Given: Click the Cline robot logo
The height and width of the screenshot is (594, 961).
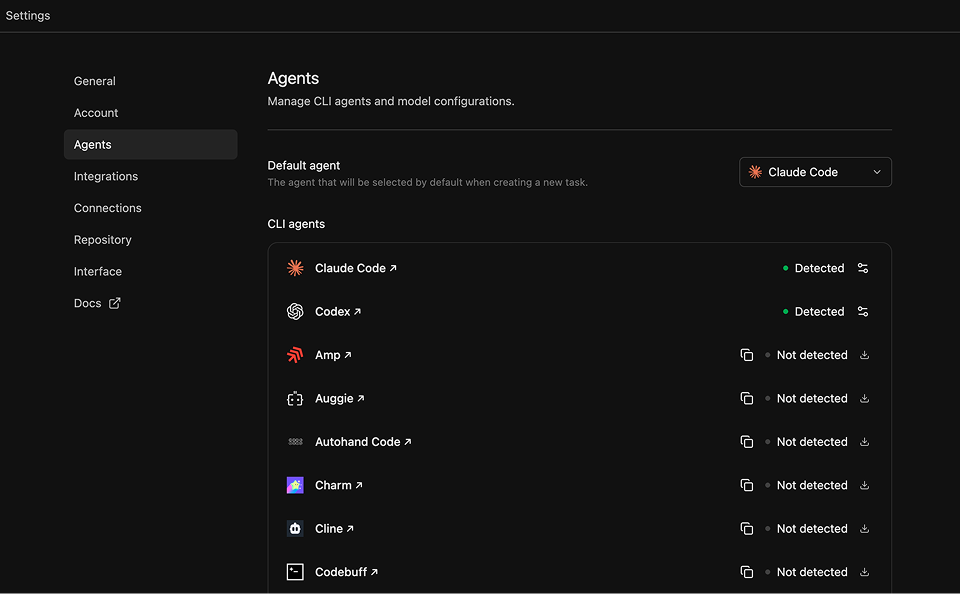Looking at the screenshot, I should pyautogui.click(x=295, y=528).
